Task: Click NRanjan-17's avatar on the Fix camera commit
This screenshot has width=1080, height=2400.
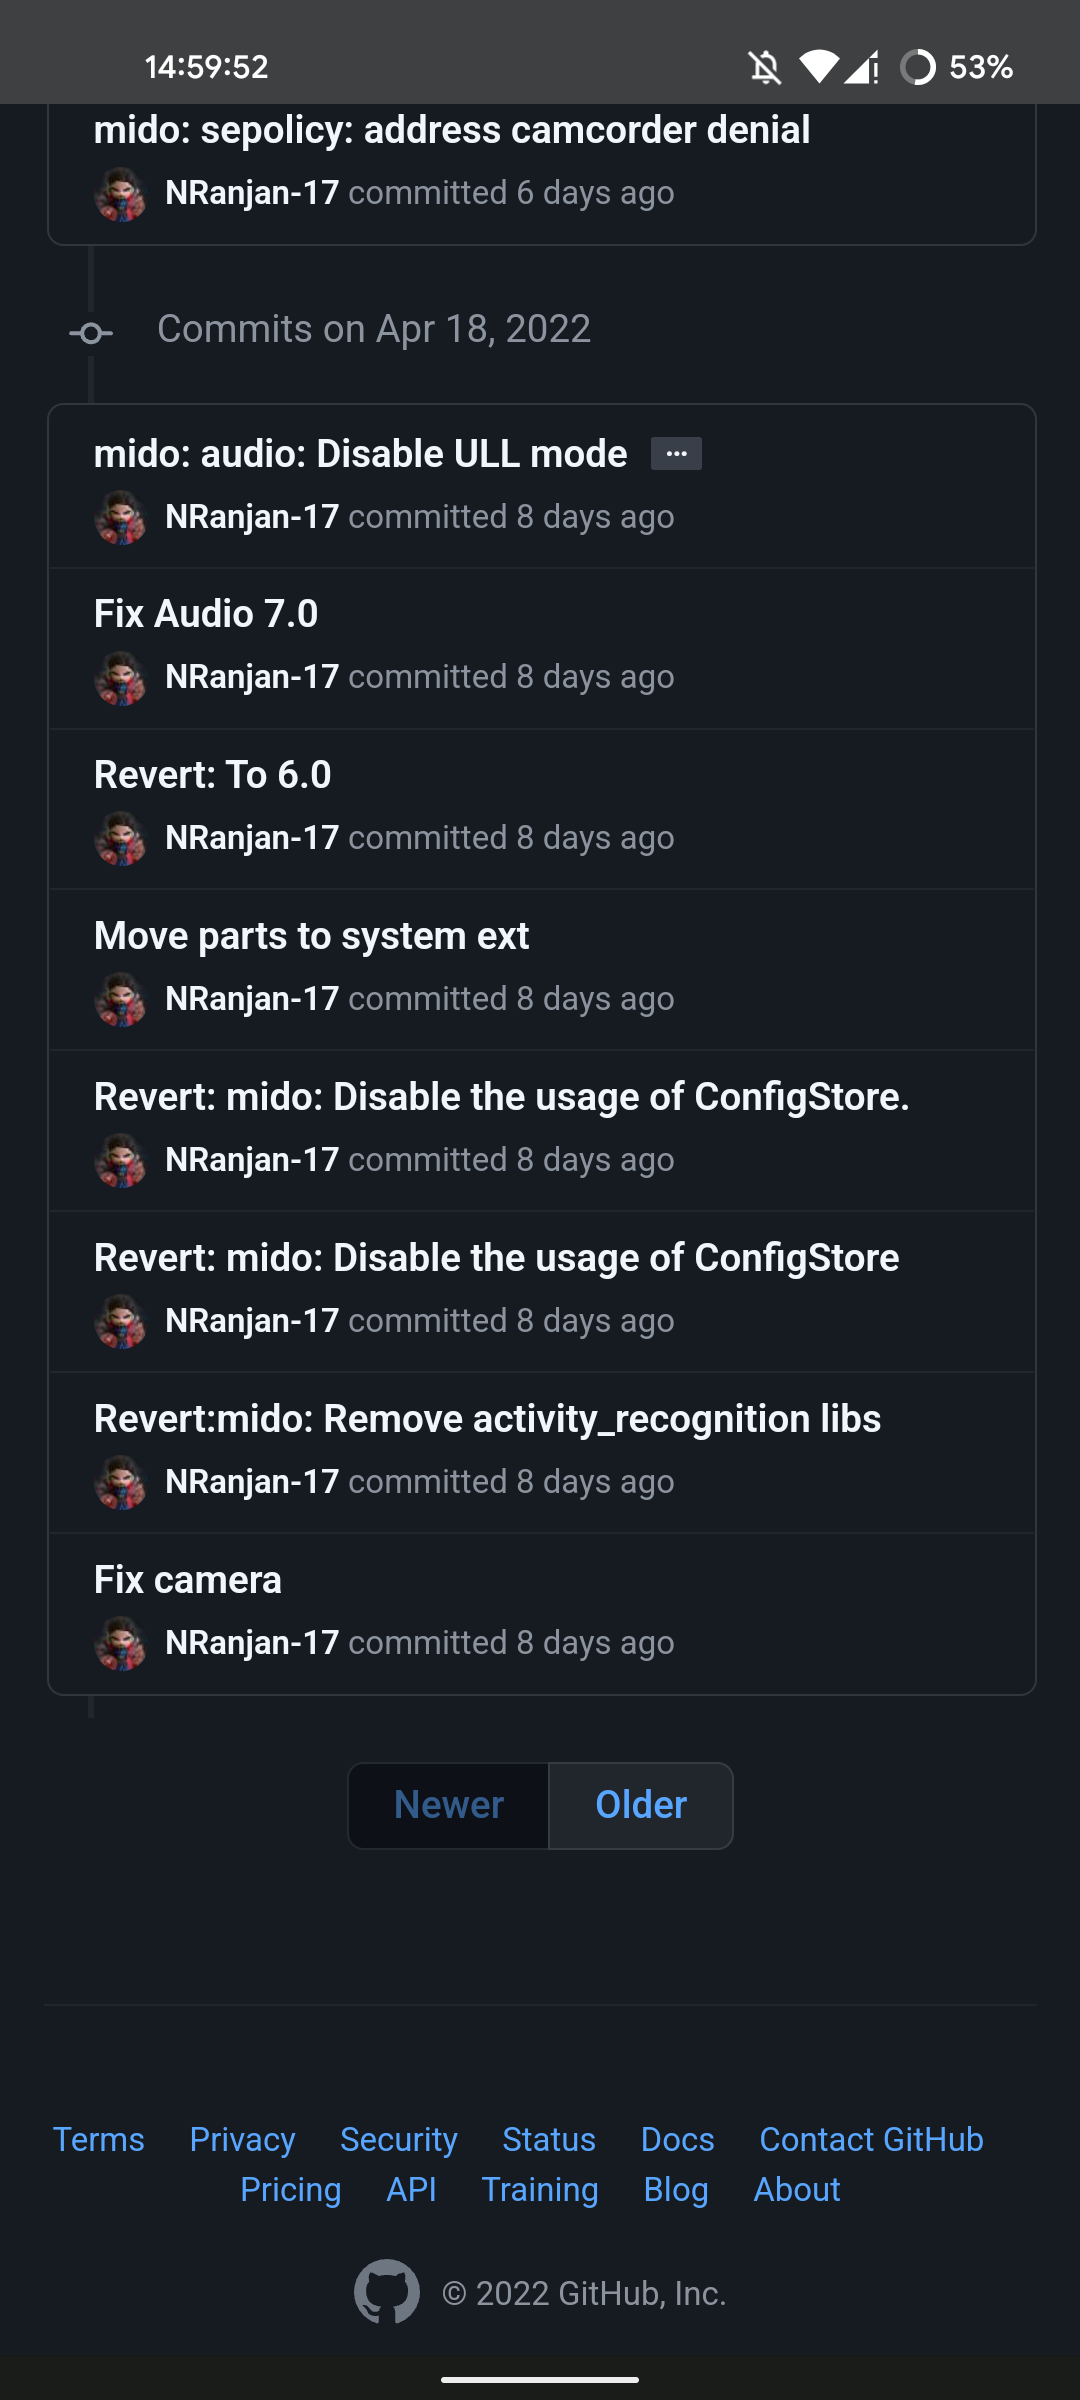Action: click(122, 1645)
